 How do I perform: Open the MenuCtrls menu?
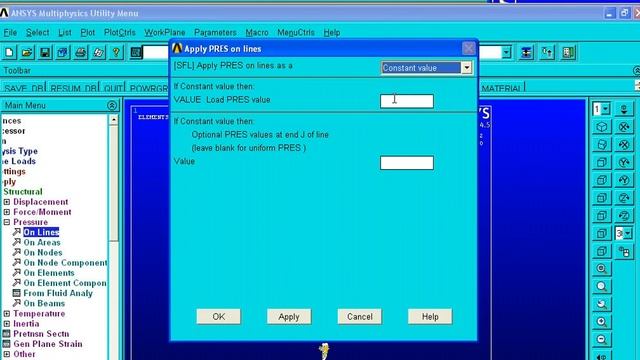pos(296,33)
